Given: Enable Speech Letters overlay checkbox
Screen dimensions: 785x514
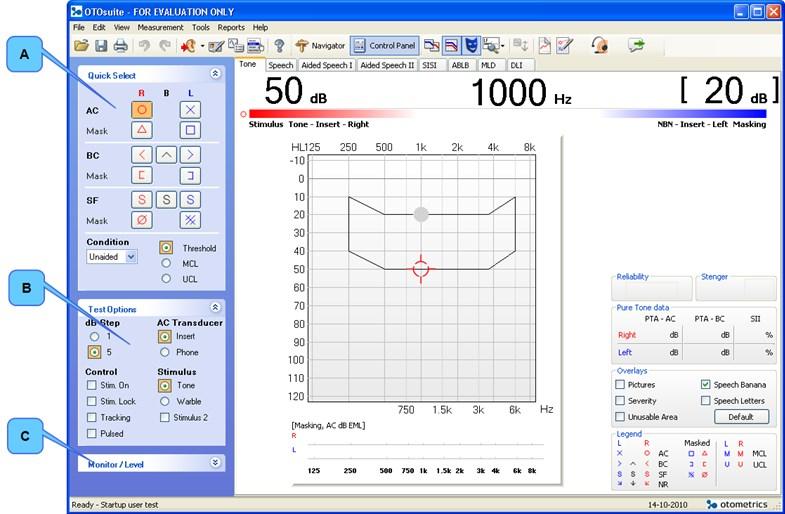Looking at the screenshot, I should 705,400.
